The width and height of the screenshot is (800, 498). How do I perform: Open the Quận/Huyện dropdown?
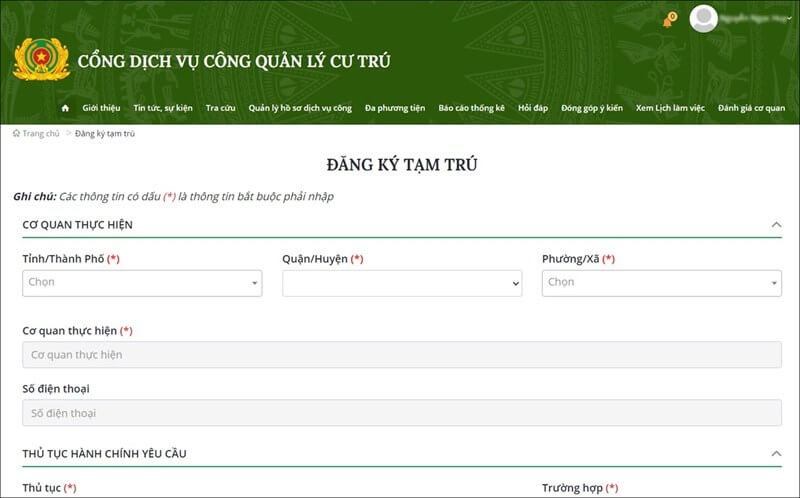click(402, 283)
